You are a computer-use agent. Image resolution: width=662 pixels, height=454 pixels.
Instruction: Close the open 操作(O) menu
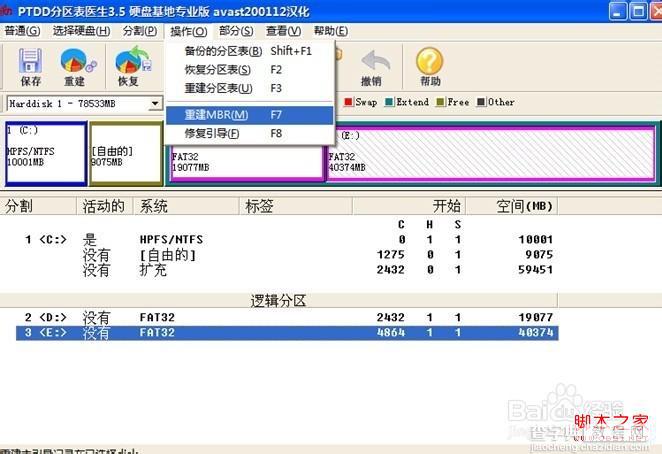(x=189, y=31)
